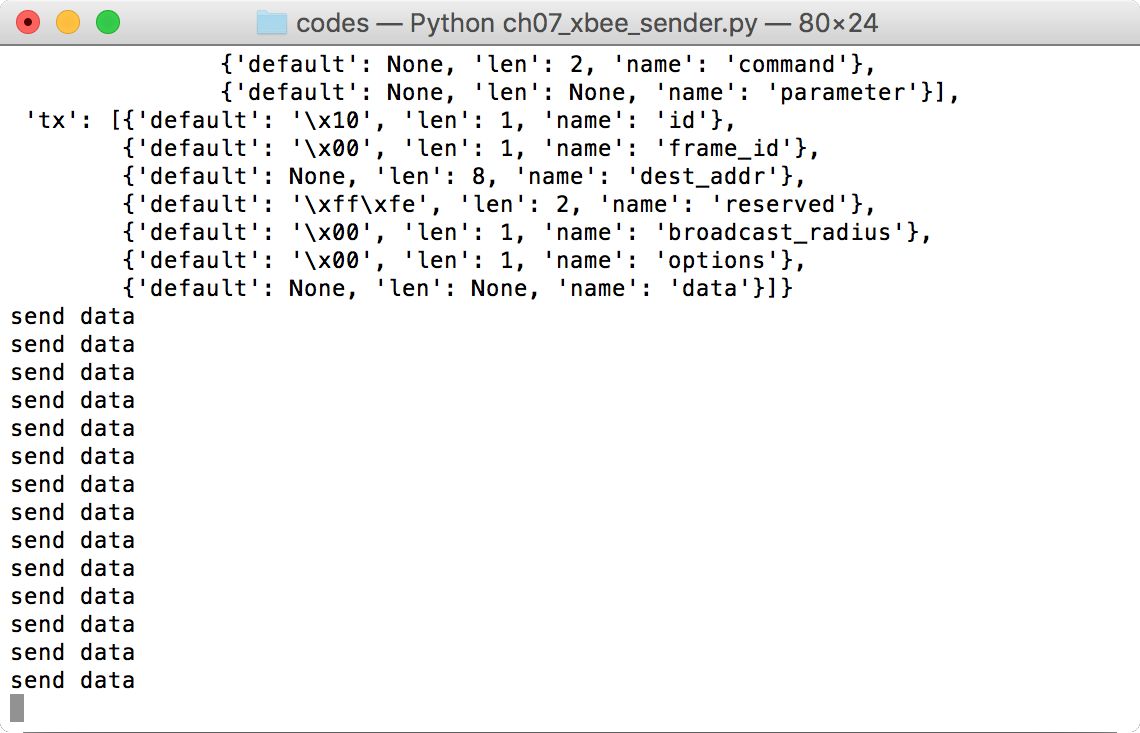
Task: Click the red close window button
Action: point(28,23)
